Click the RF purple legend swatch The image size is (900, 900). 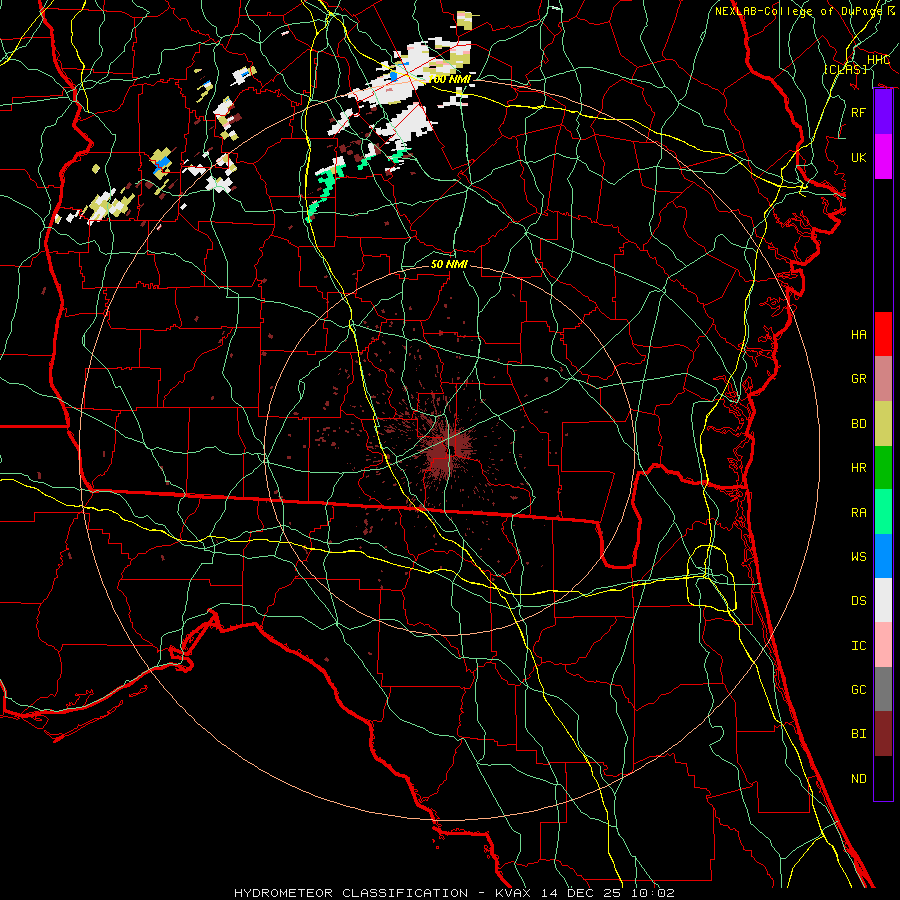pos(883,112)
